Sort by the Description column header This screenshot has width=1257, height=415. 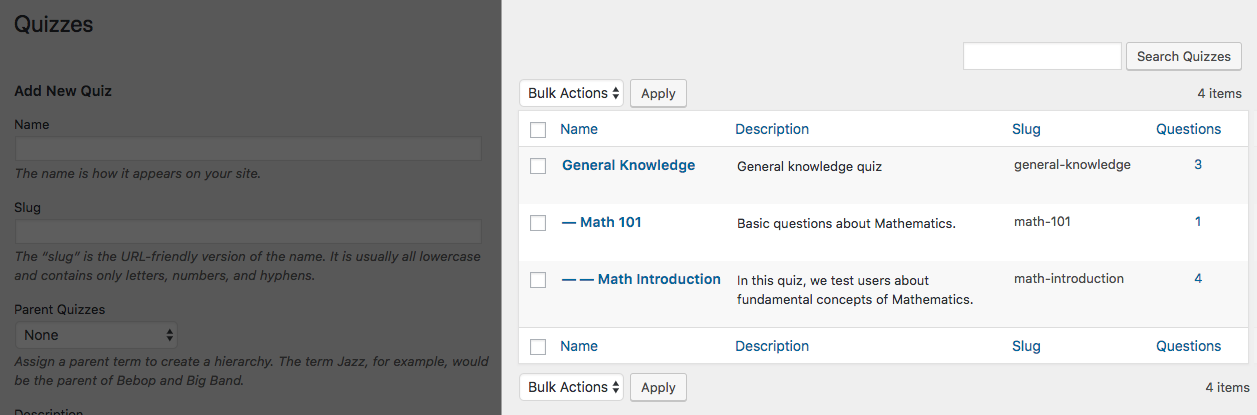pos(772,129)
